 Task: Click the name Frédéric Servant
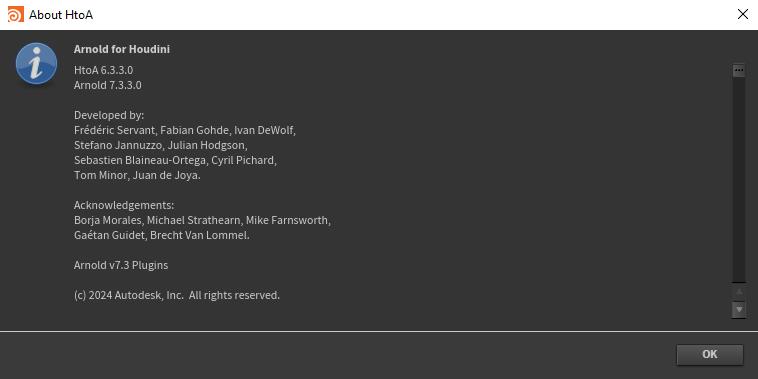pyautogui.click(x=114, y=130)
